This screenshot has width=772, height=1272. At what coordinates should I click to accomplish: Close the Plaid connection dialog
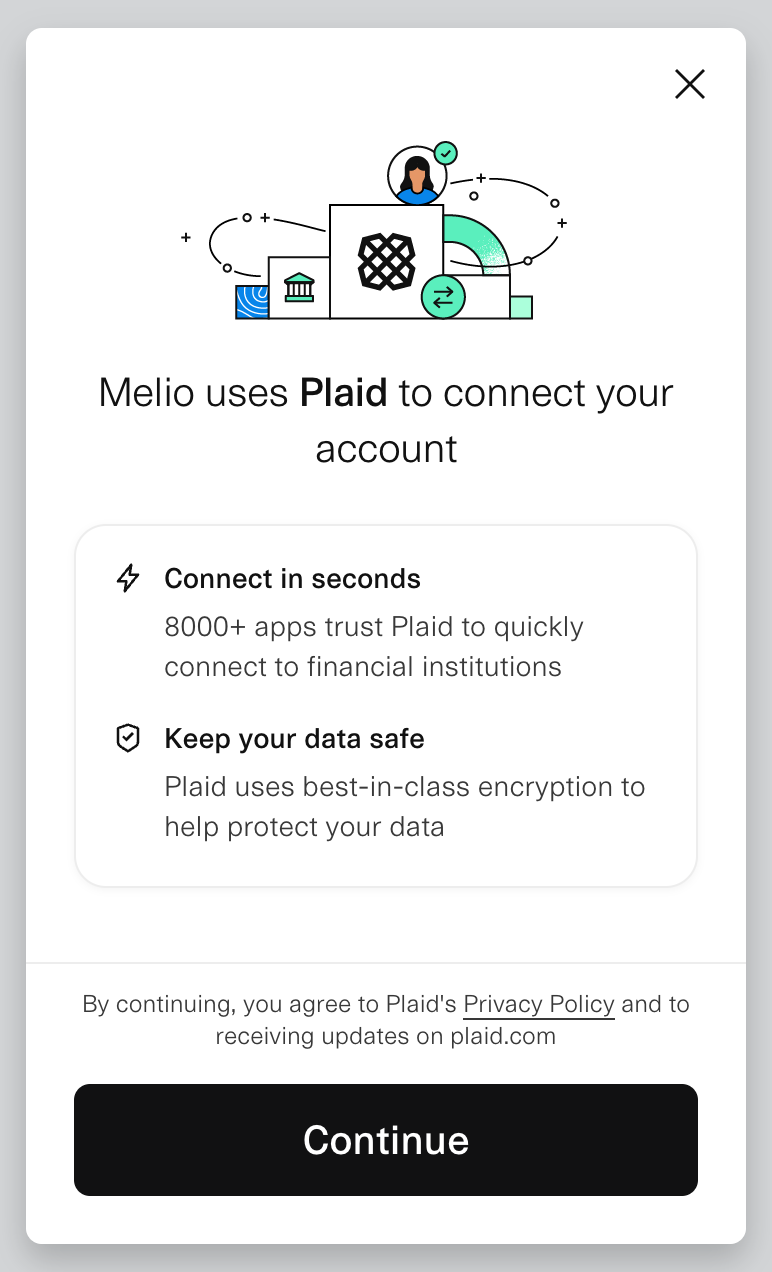click(690, 84)
